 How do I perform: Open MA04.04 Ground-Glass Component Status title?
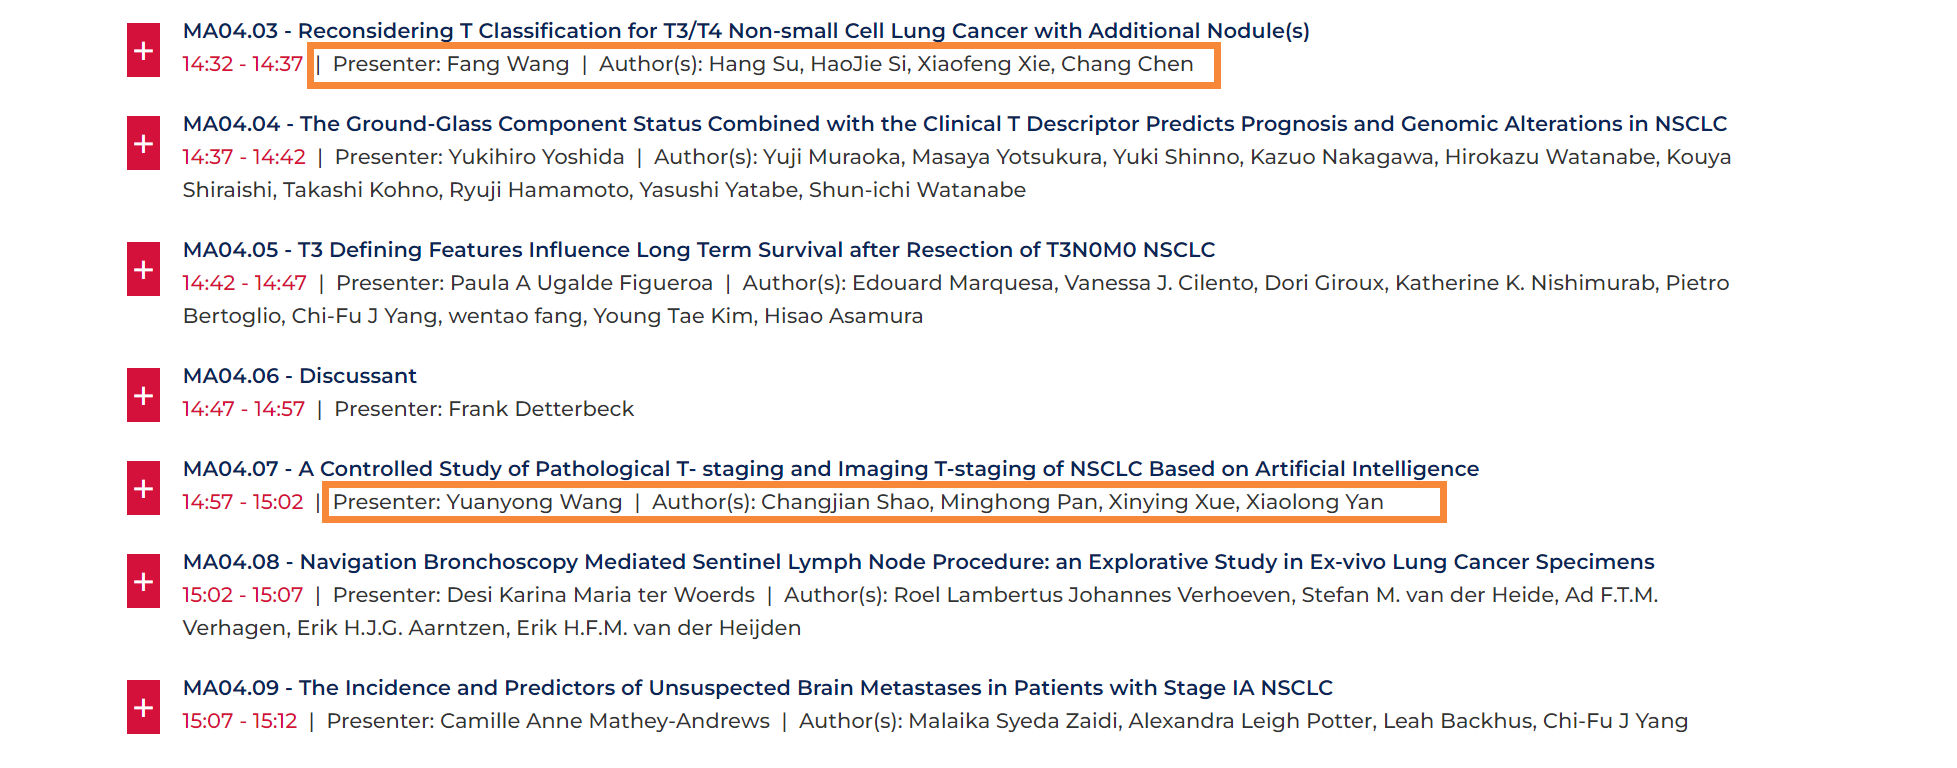[955, 124]
